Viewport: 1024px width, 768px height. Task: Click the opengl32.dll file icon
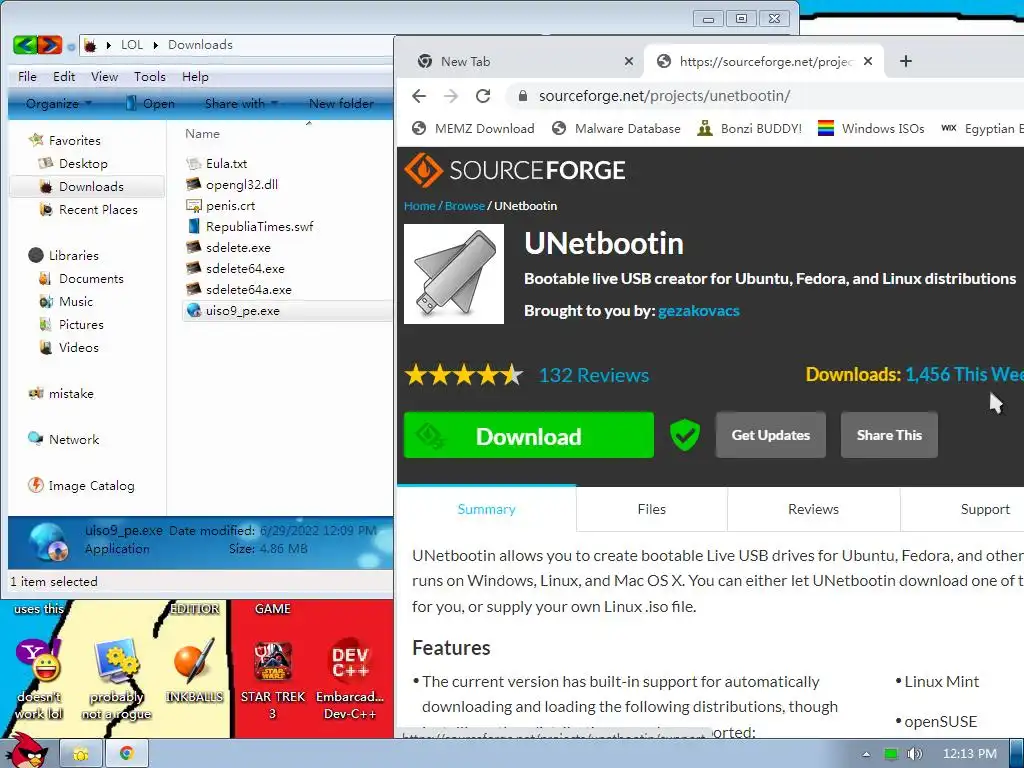[193, 184]
